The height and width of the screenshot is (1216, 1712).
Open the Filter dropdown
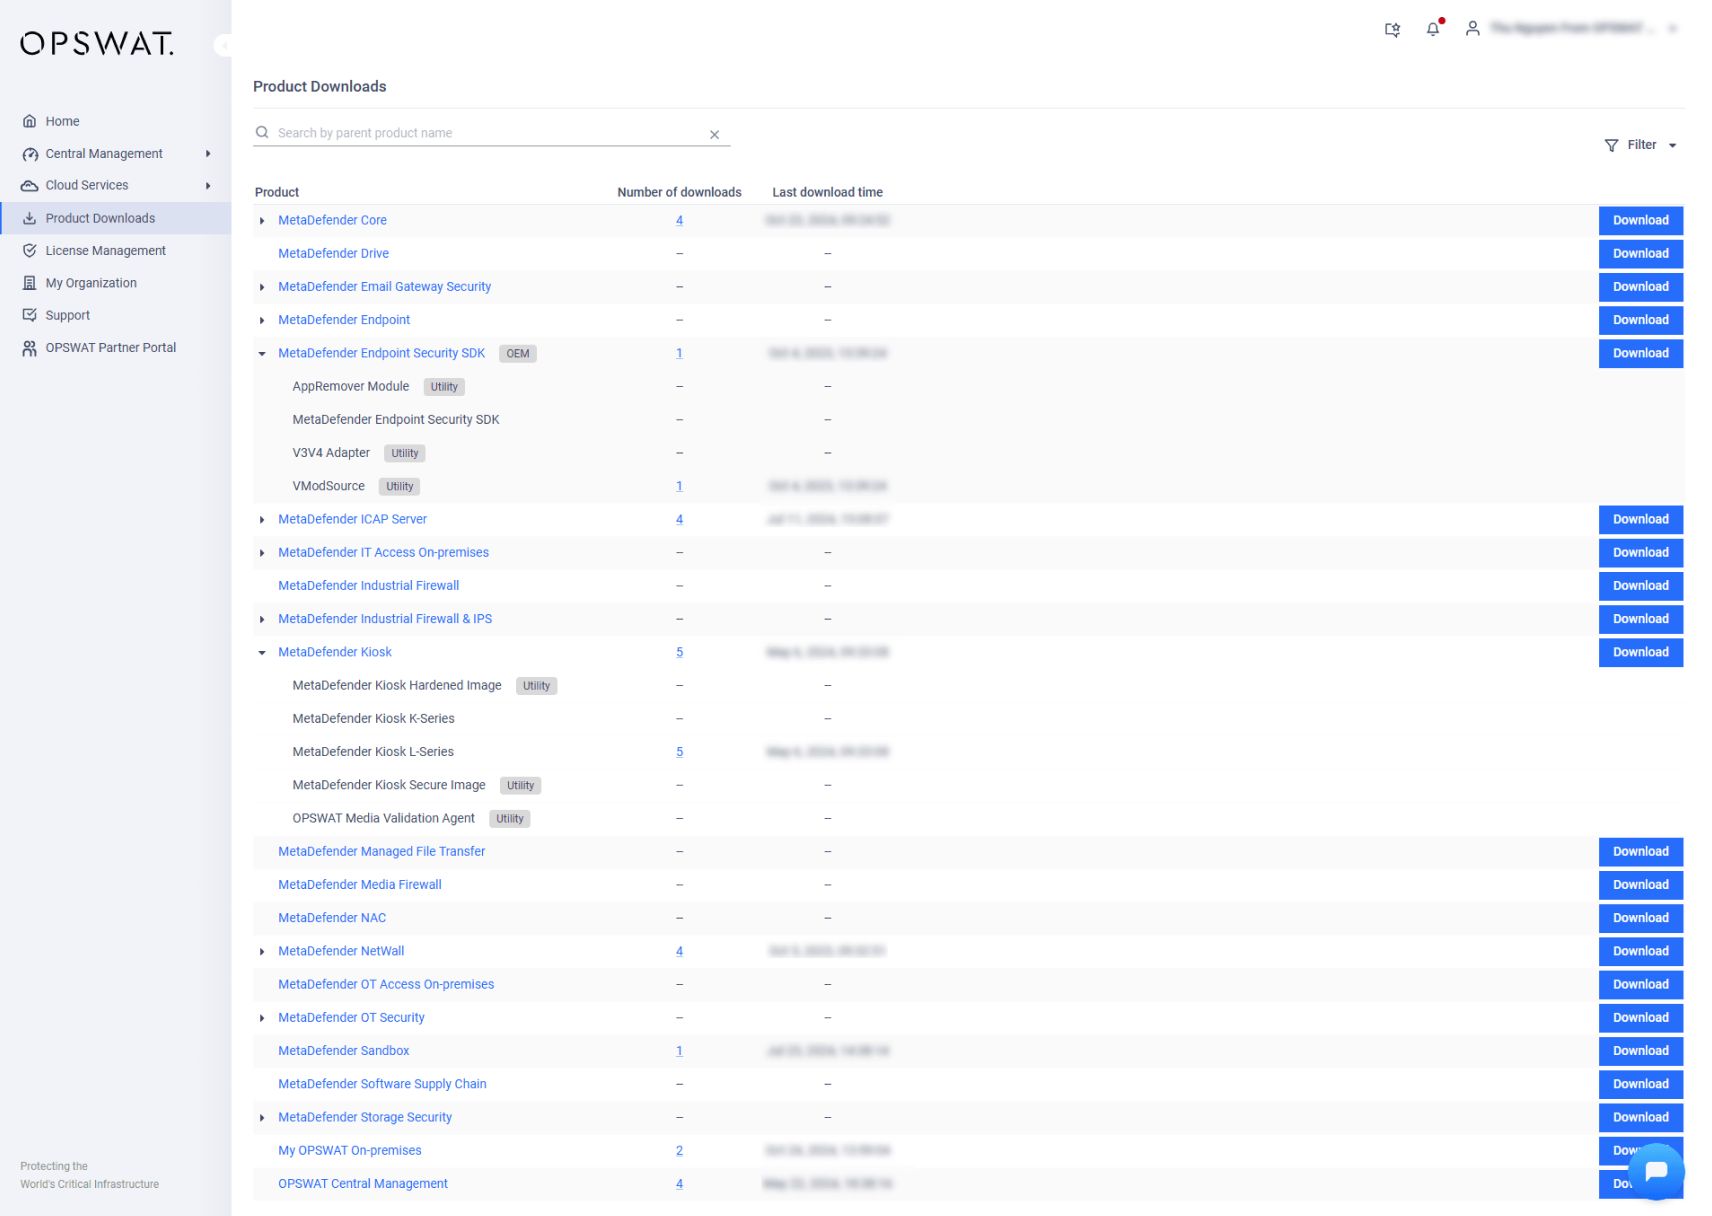[1638, 144]
